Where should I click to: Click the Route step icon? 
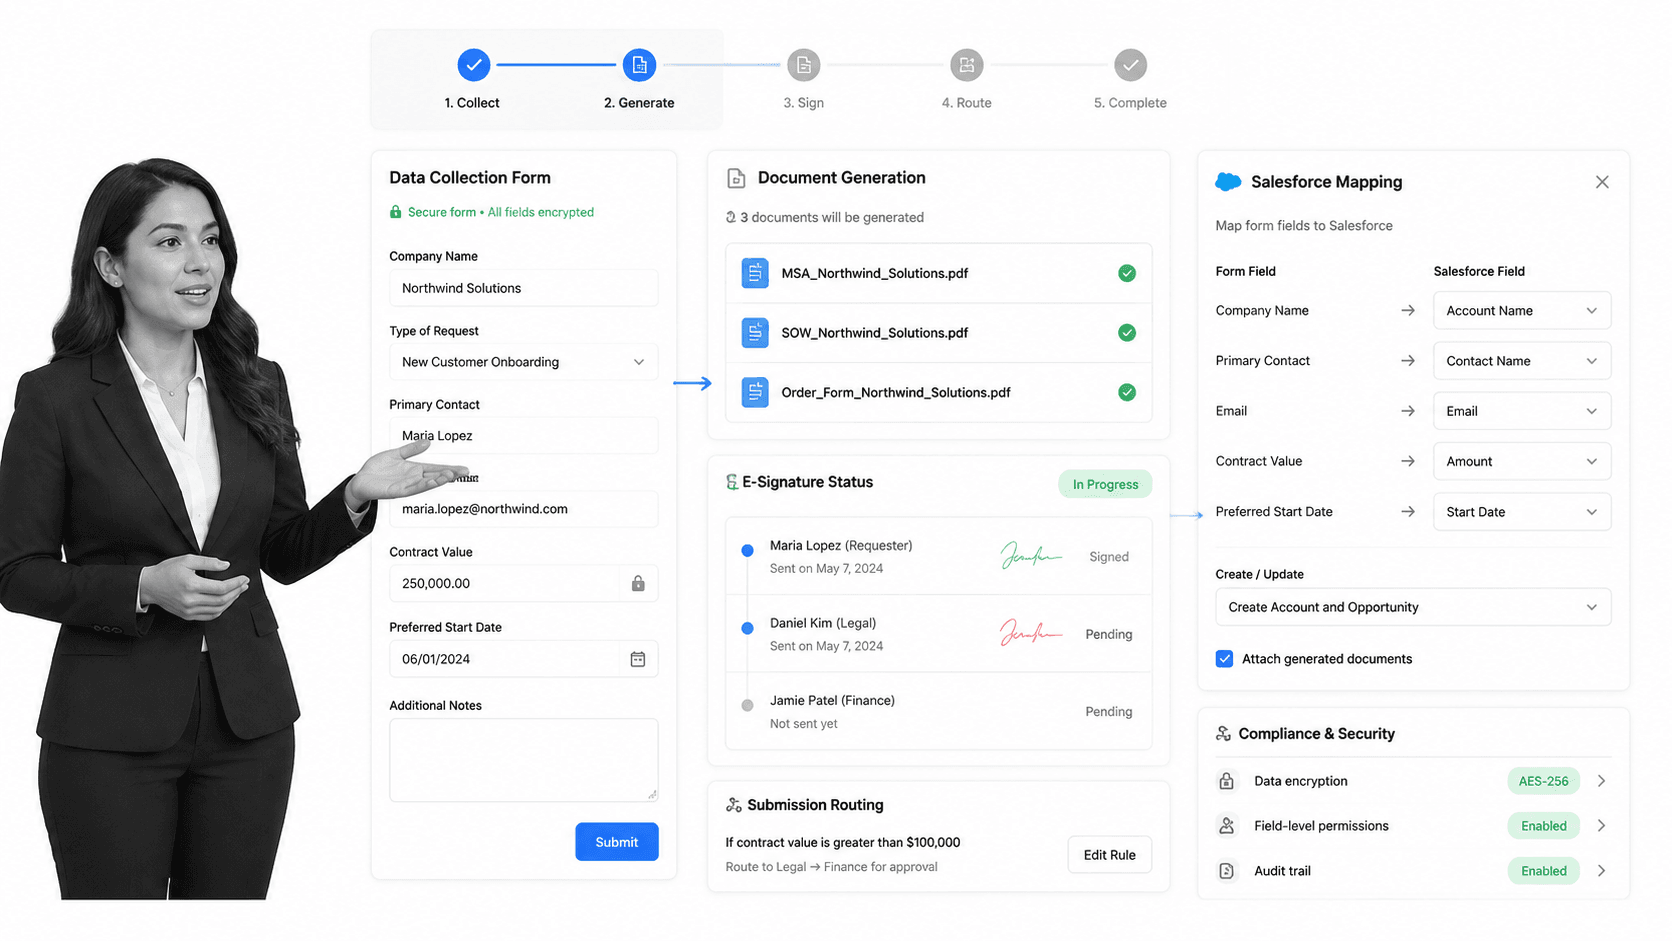tap(966, 65)
